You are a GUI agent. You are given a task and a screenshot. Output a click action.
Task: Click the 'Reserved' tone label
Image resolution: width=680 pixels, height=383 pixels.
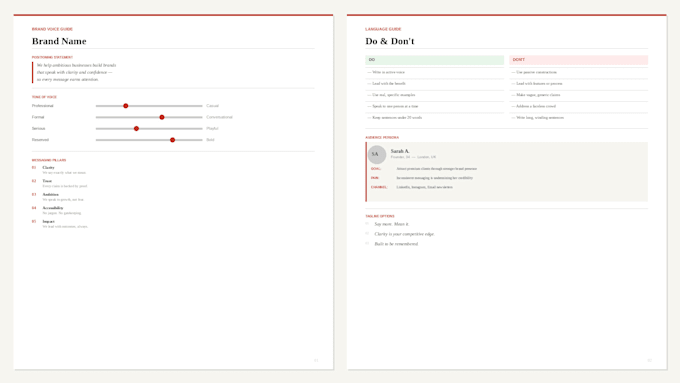coord(40,140)
